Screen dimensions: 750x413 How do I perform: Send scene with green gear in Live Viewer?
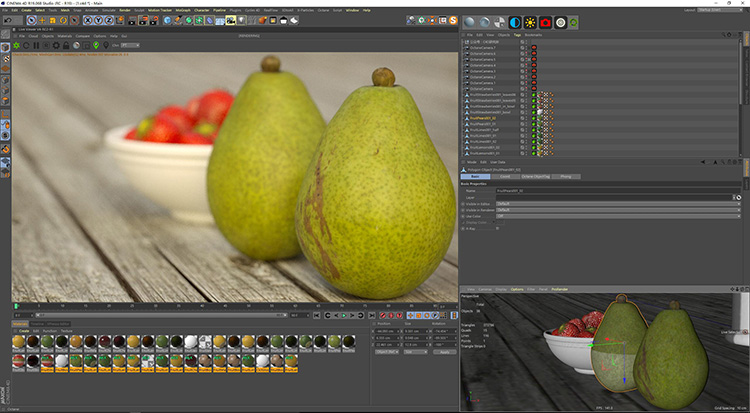click(x=16, y=45)
